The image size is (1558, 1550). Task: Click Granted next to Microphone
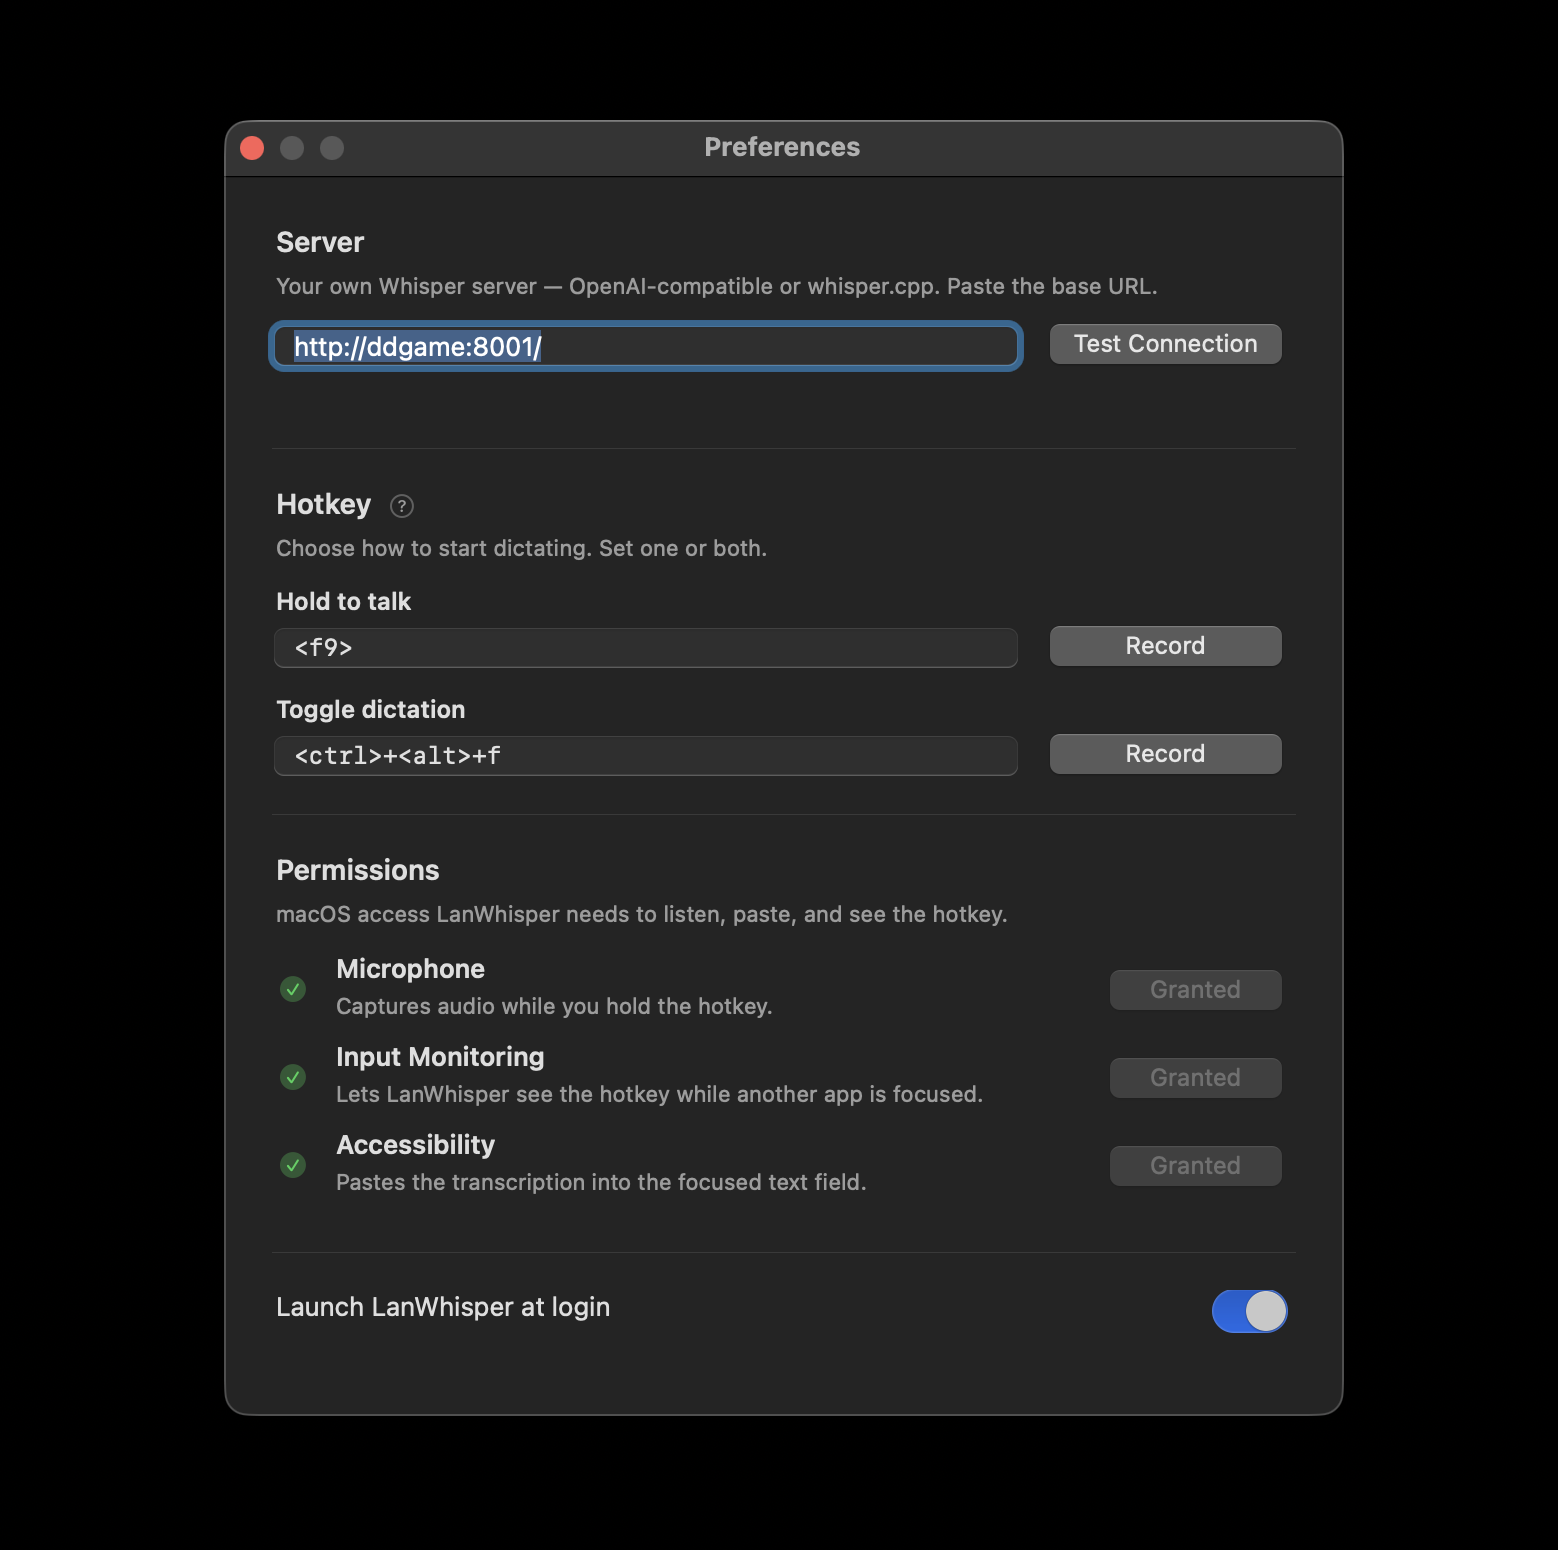1194,989
